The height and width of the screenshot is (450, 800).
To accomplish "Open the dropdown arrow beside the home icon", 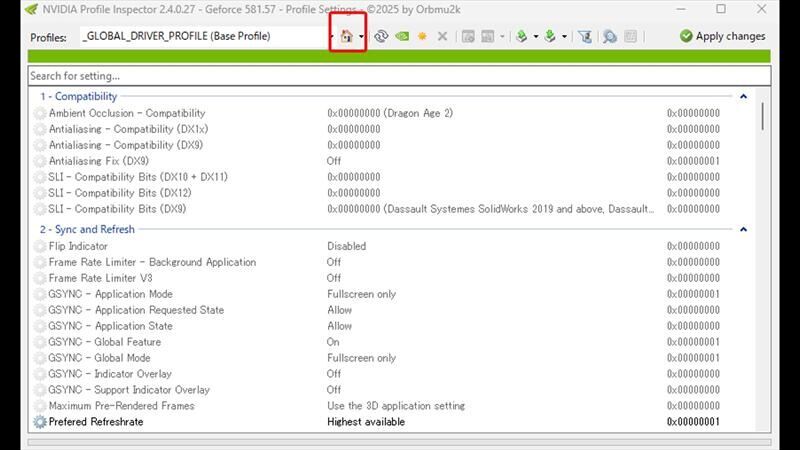I will tap(361, 36).
